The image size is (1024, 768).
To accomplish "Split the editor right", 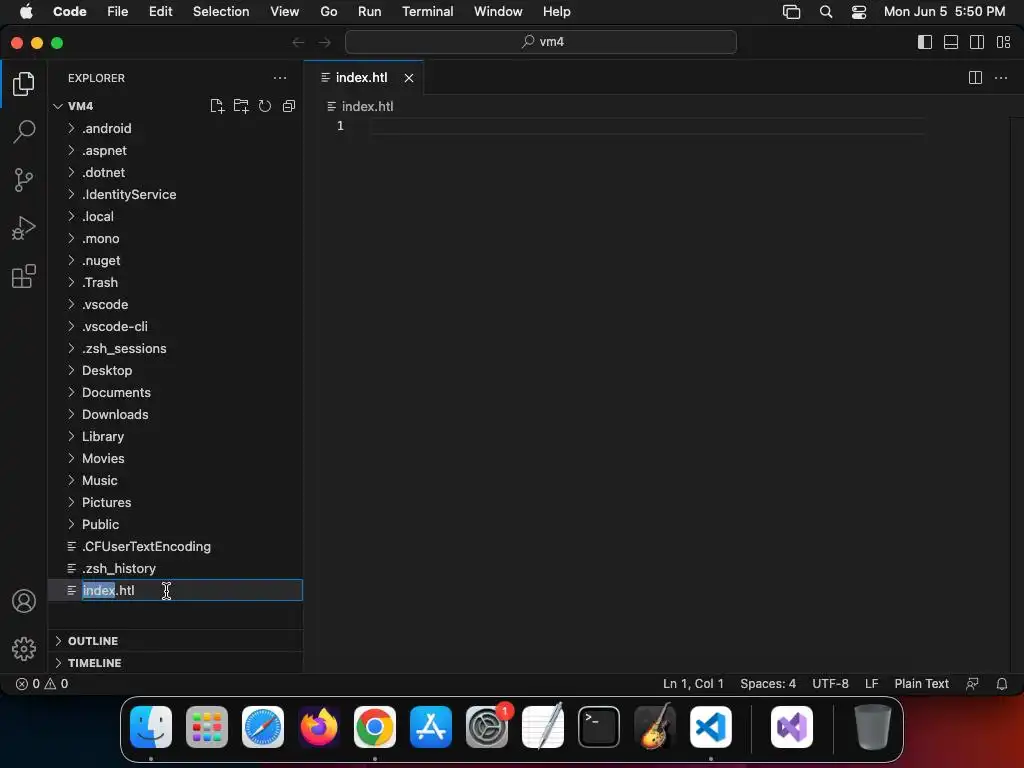I will tap(975, 78).
